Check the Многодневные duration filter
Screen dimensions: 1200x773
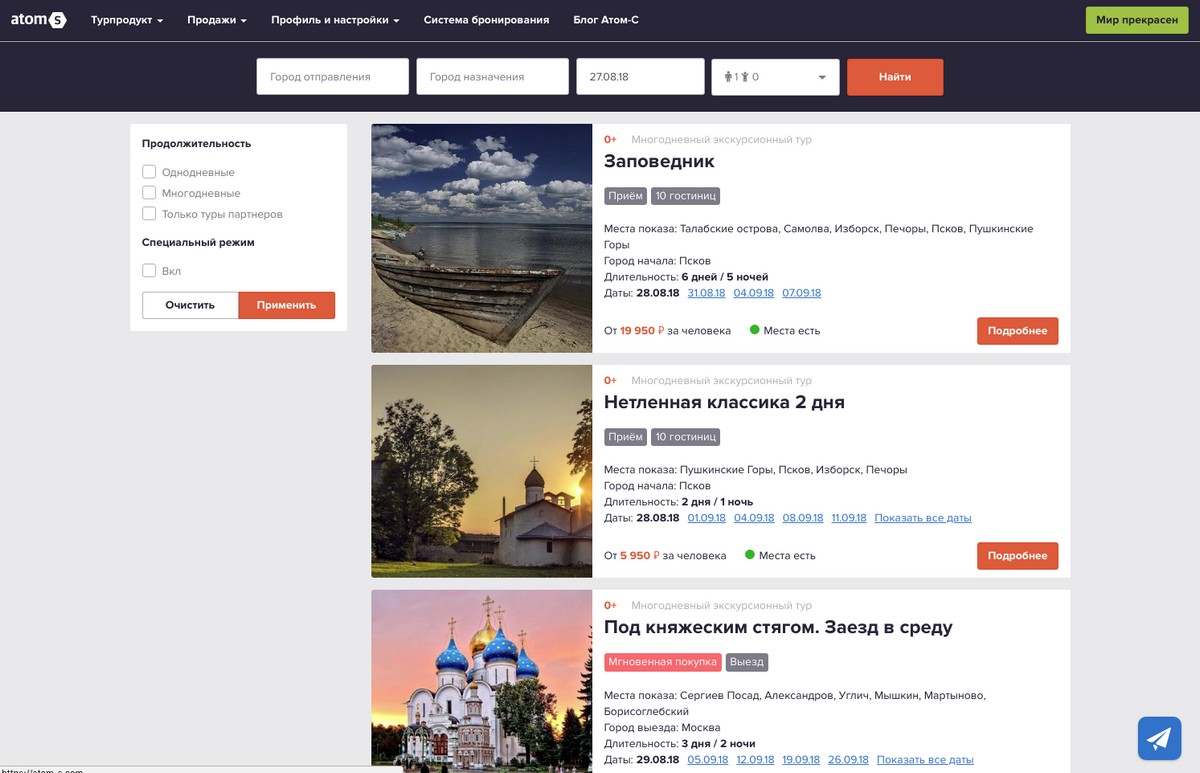tap(149, 193)
